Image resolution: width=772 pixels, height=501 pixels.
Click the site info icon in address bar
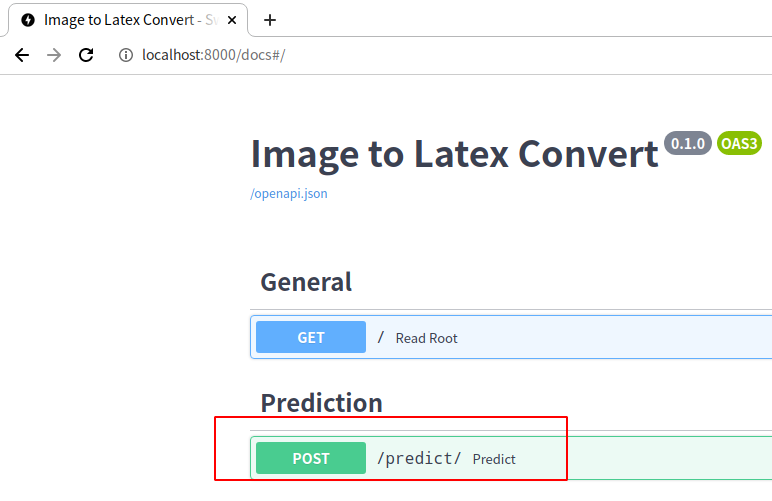point(126,55)
